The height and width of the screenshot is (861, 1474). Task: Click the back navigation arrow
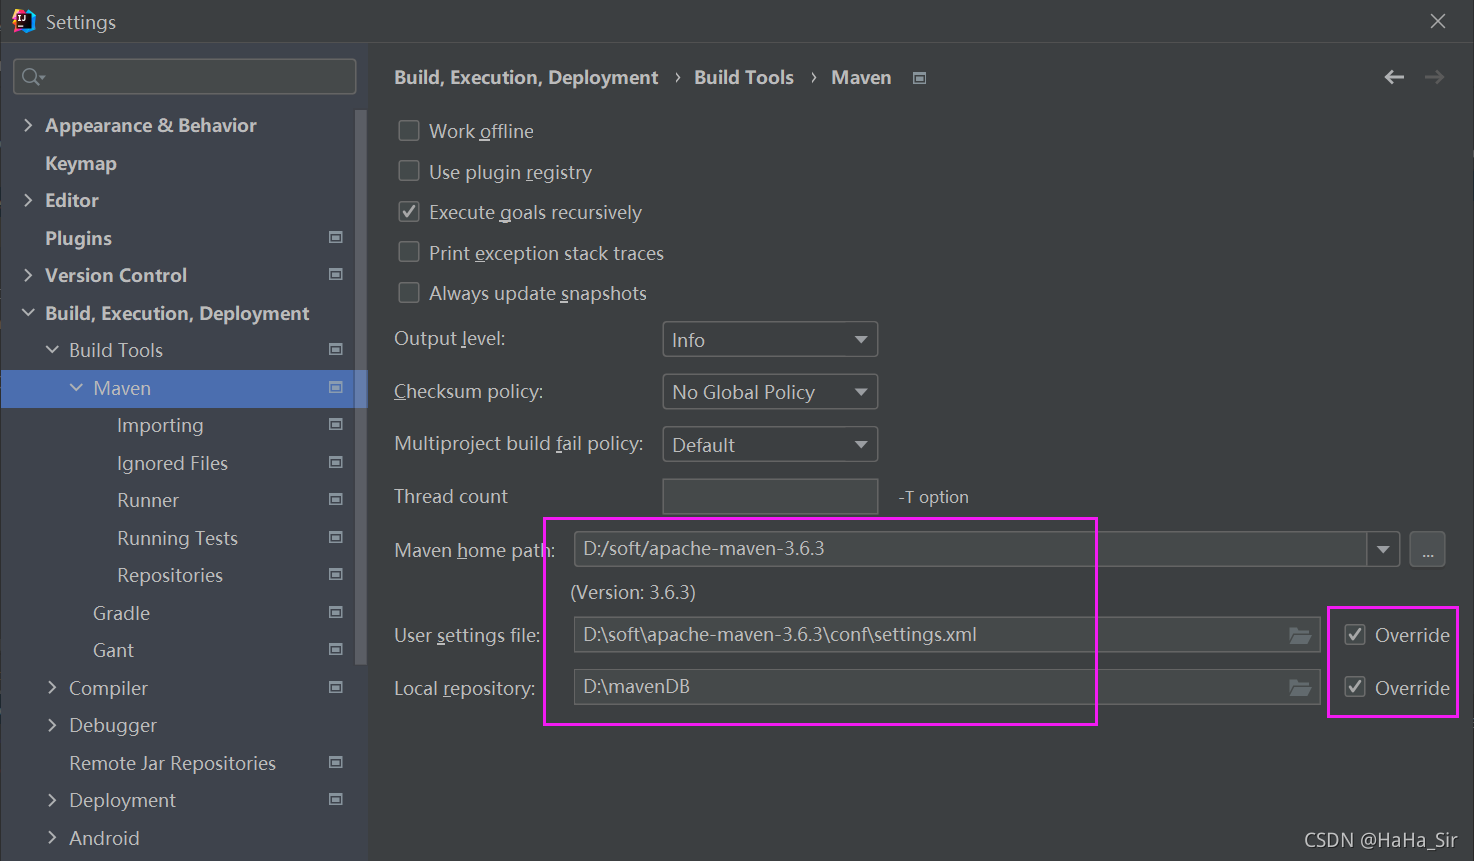[1394, 77]
